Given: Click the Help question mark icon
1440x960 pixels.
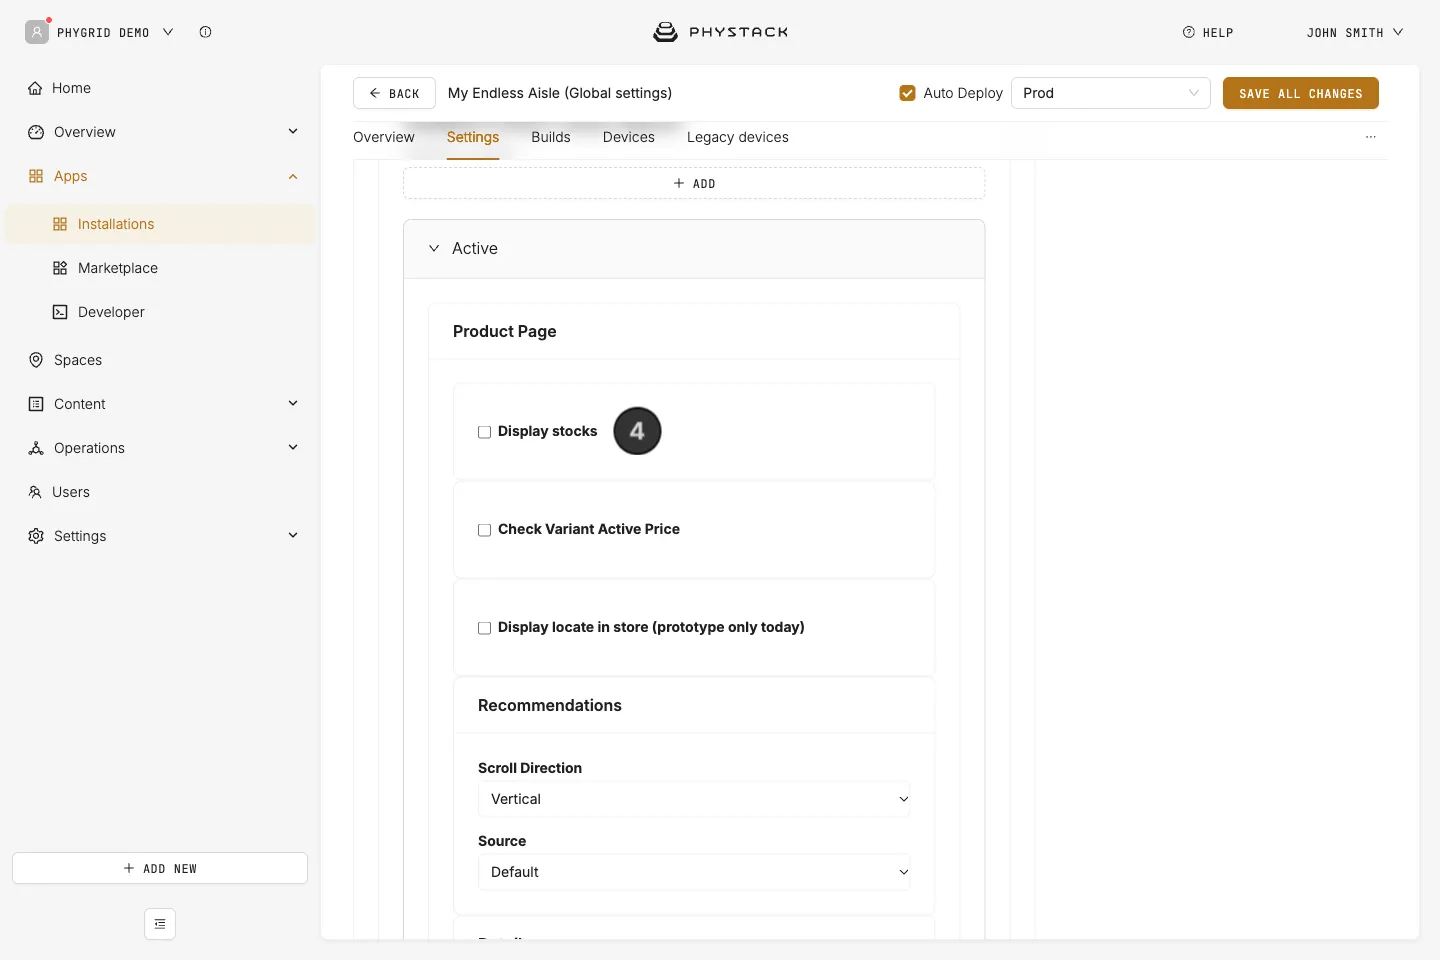Looking at the screenshot, I should [1189, 32].
